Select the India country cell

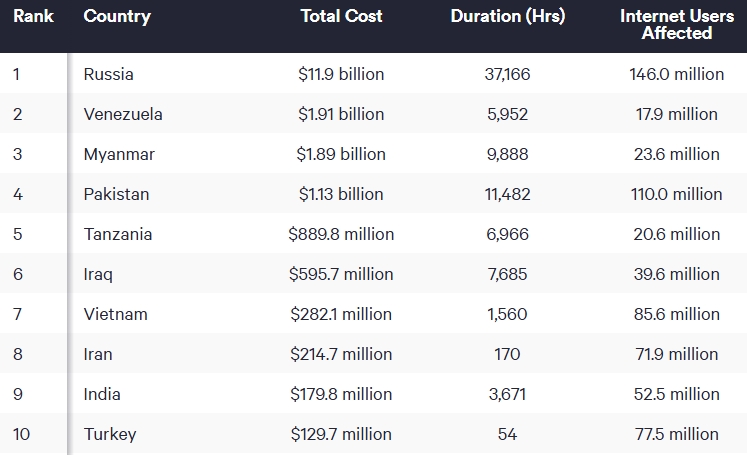coord(103,394)
